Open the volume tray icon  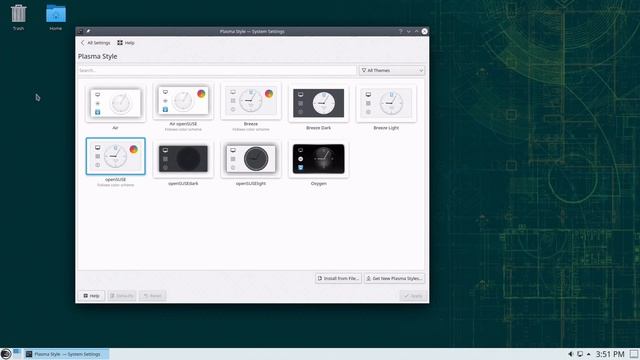tap(570, 354)
